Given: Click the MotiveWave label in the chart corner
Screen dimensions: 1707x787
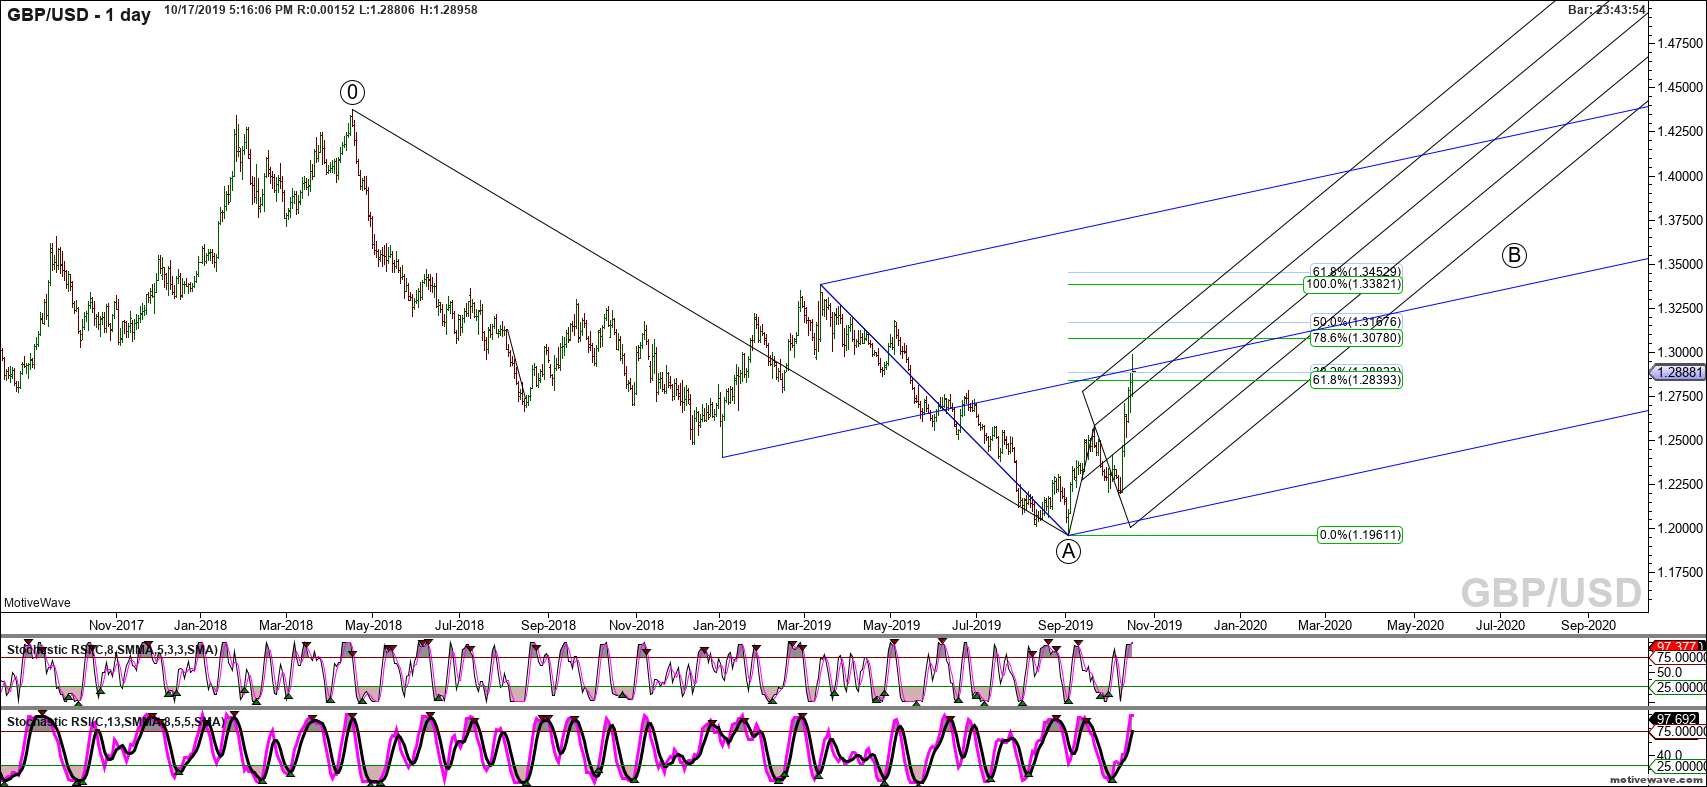Looking at the screenshot, I should (x=37, y=603).
